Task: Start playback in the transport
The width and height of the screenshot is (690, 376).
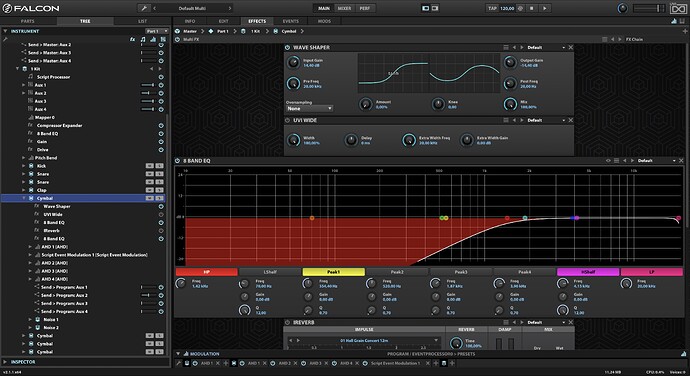Action: pyautogui.click(x=545, y=8)
